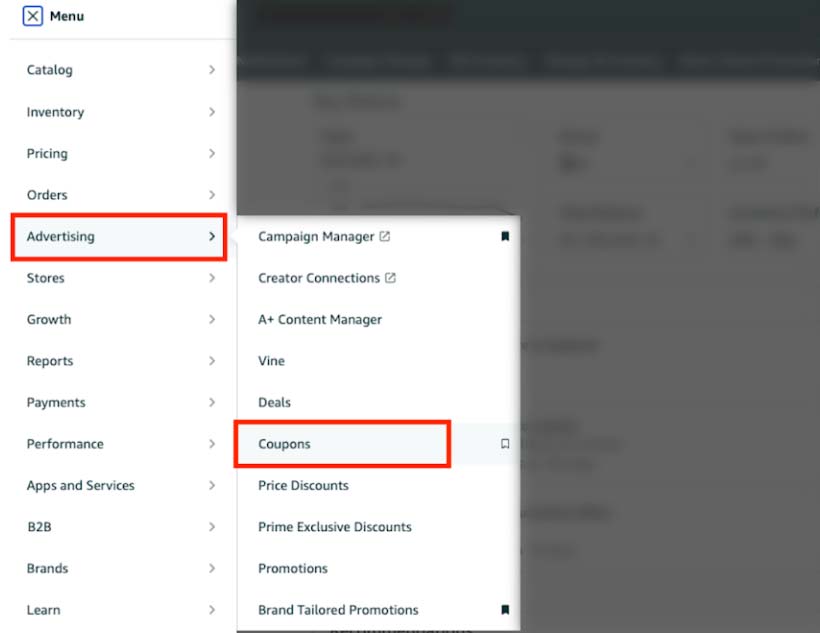Click the Advertising chevron arrow

point(212,236)
